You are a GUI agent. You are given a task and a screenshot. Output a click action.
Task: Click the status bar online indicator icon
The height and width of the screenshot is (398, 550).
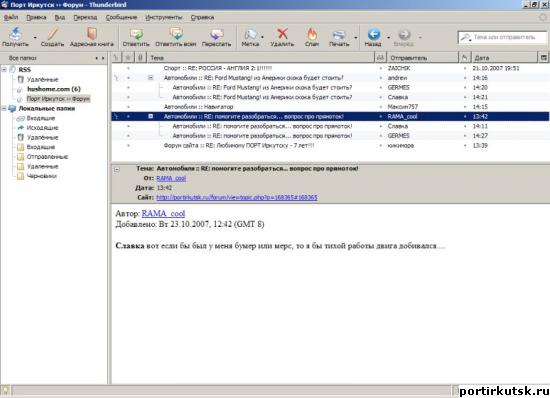5,390
